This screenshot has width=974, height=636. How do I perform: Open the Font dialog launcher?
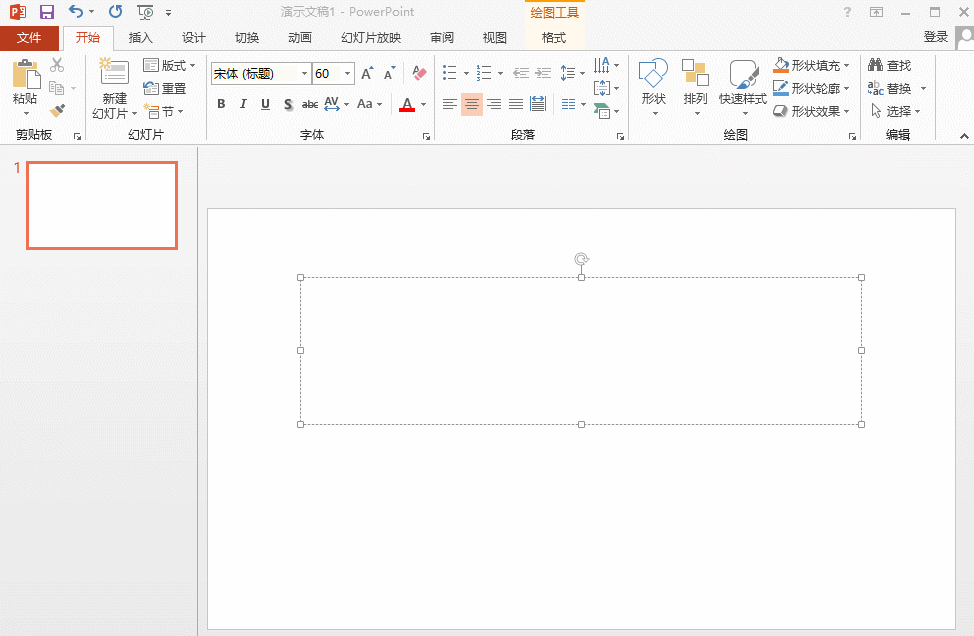tap(427, 136)
